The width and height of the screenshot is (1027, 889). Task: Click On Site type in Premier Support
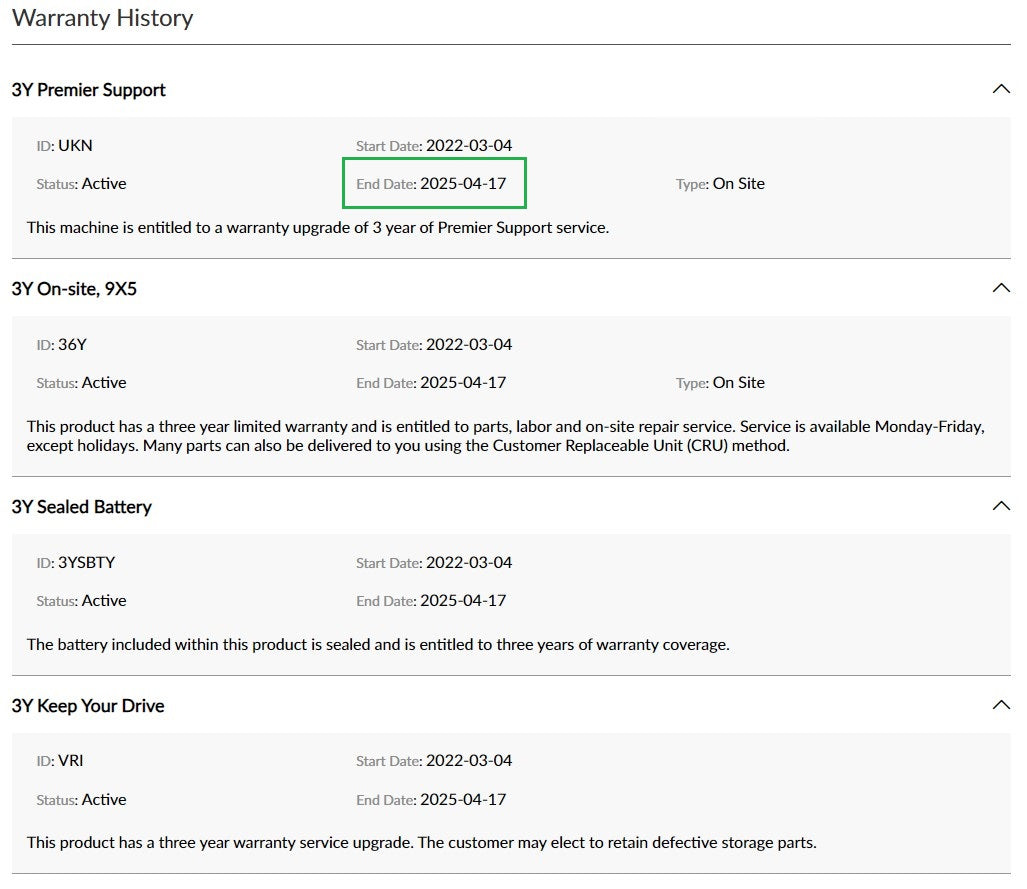(x=739, y=183)
